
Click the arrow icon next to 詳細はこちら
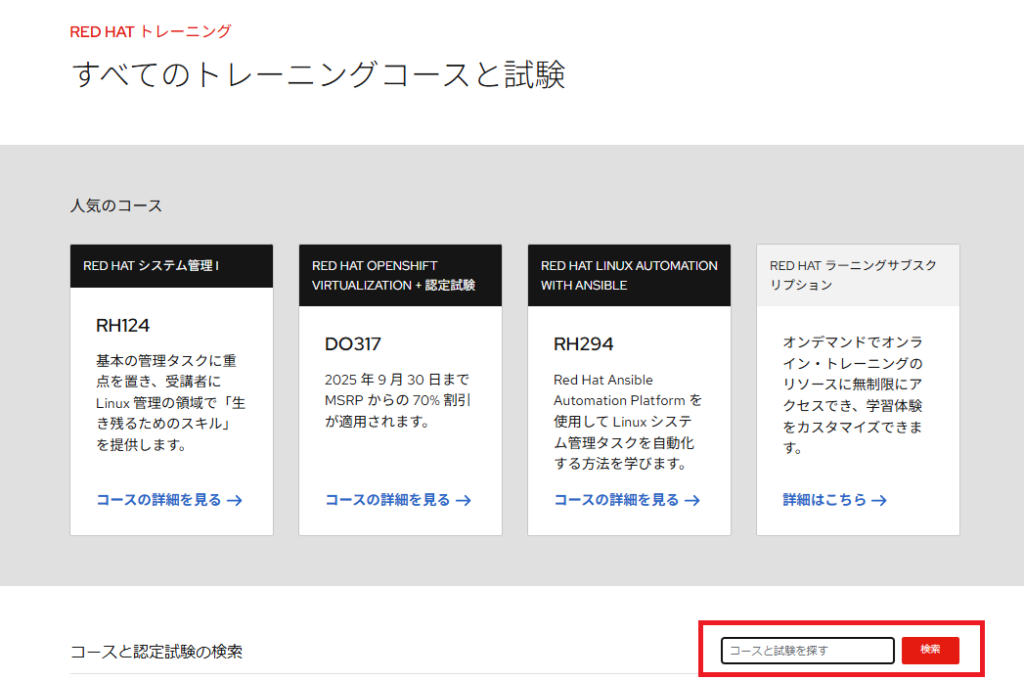click(x=879, y=500)
